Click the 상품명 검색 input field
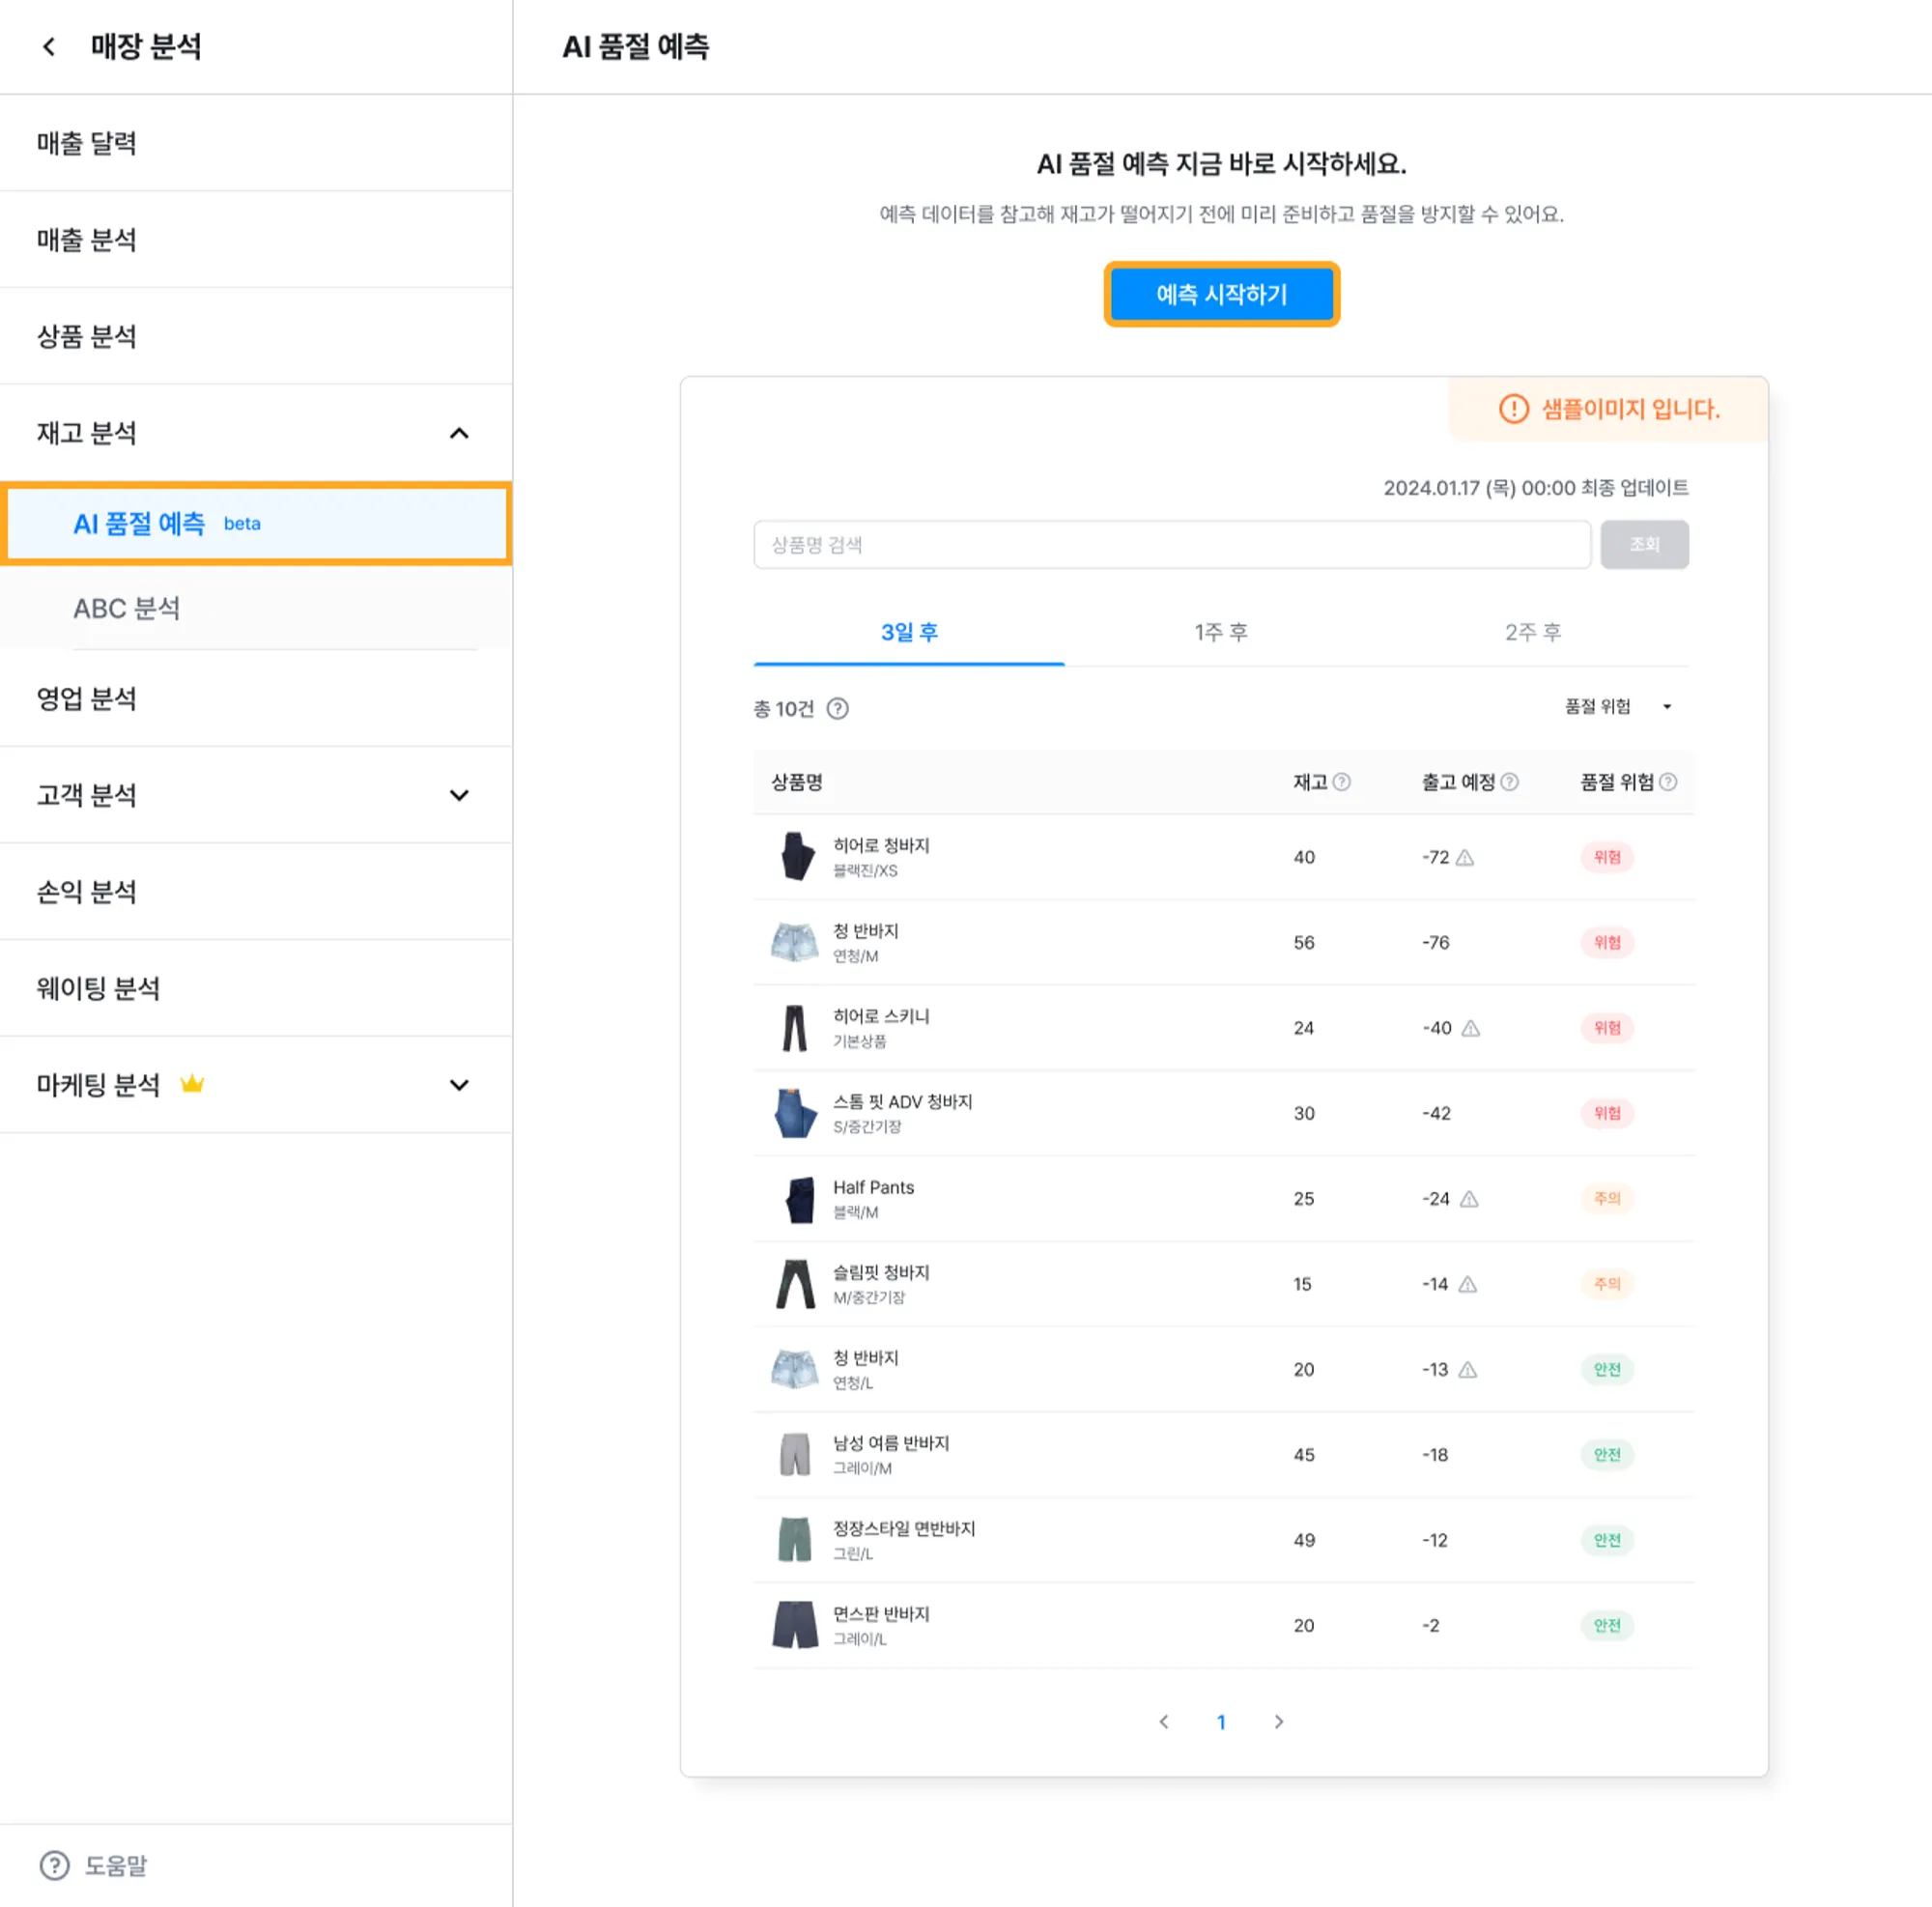Image resolution: width=1932 pixels, height=1907 pixels. [1171, 545]
